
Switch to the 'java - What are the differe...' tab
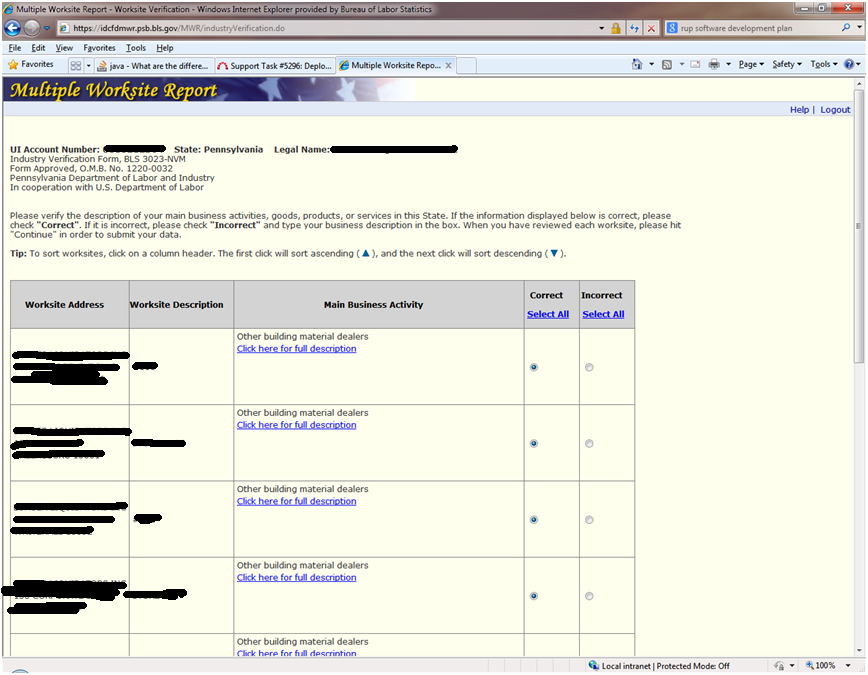153,66
